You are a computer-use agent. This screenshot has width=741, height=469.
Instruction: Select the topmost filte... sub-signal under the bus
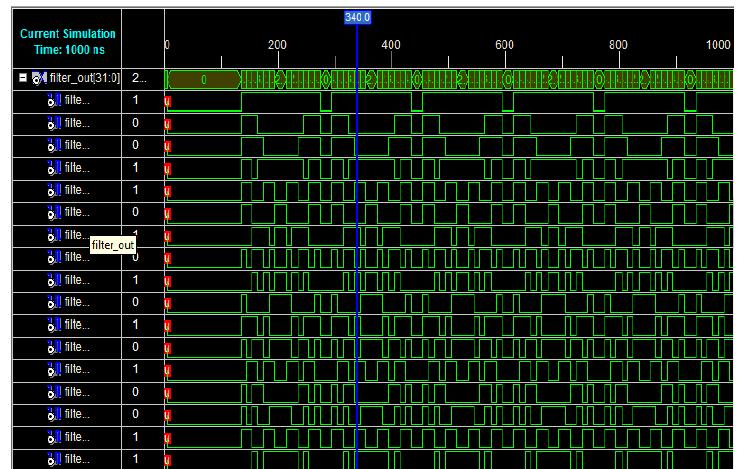click(x=77, y=100)
